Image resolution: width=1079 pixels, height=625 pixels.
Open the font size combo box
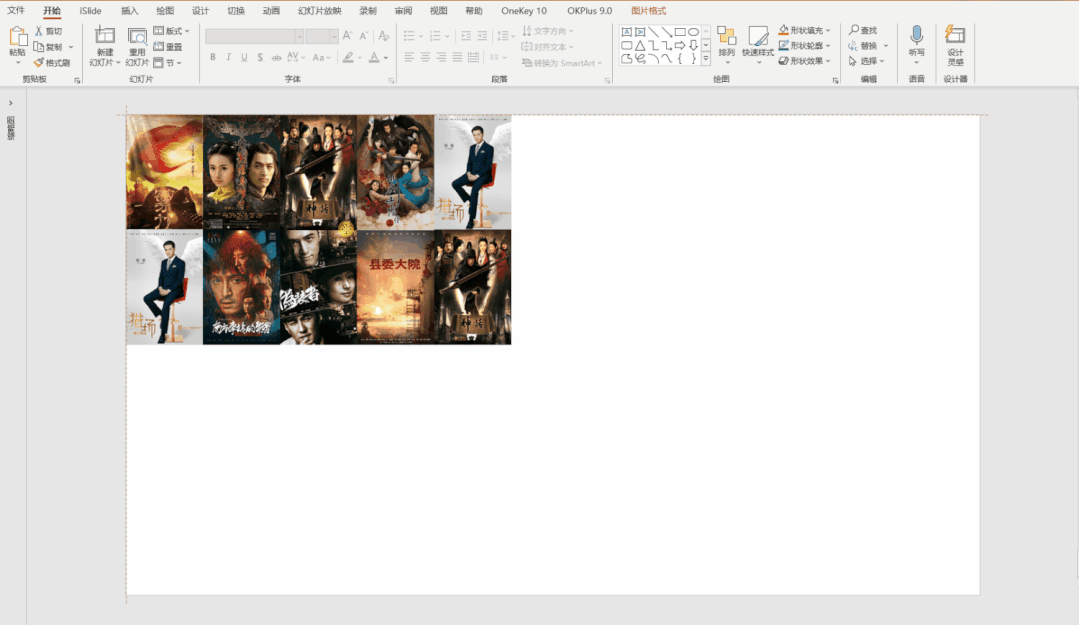[x=321, y=36]
